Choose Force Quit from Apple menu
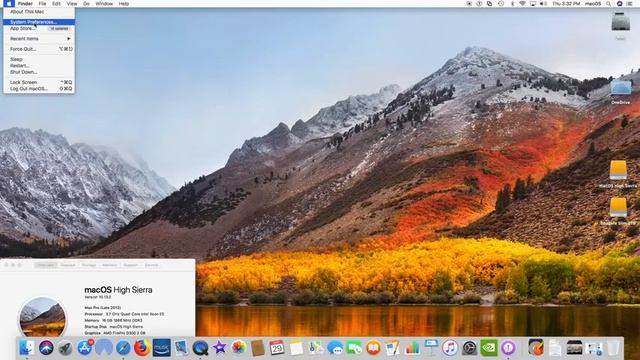The height and width of the screenshot is (360, 640). point(39,49)
